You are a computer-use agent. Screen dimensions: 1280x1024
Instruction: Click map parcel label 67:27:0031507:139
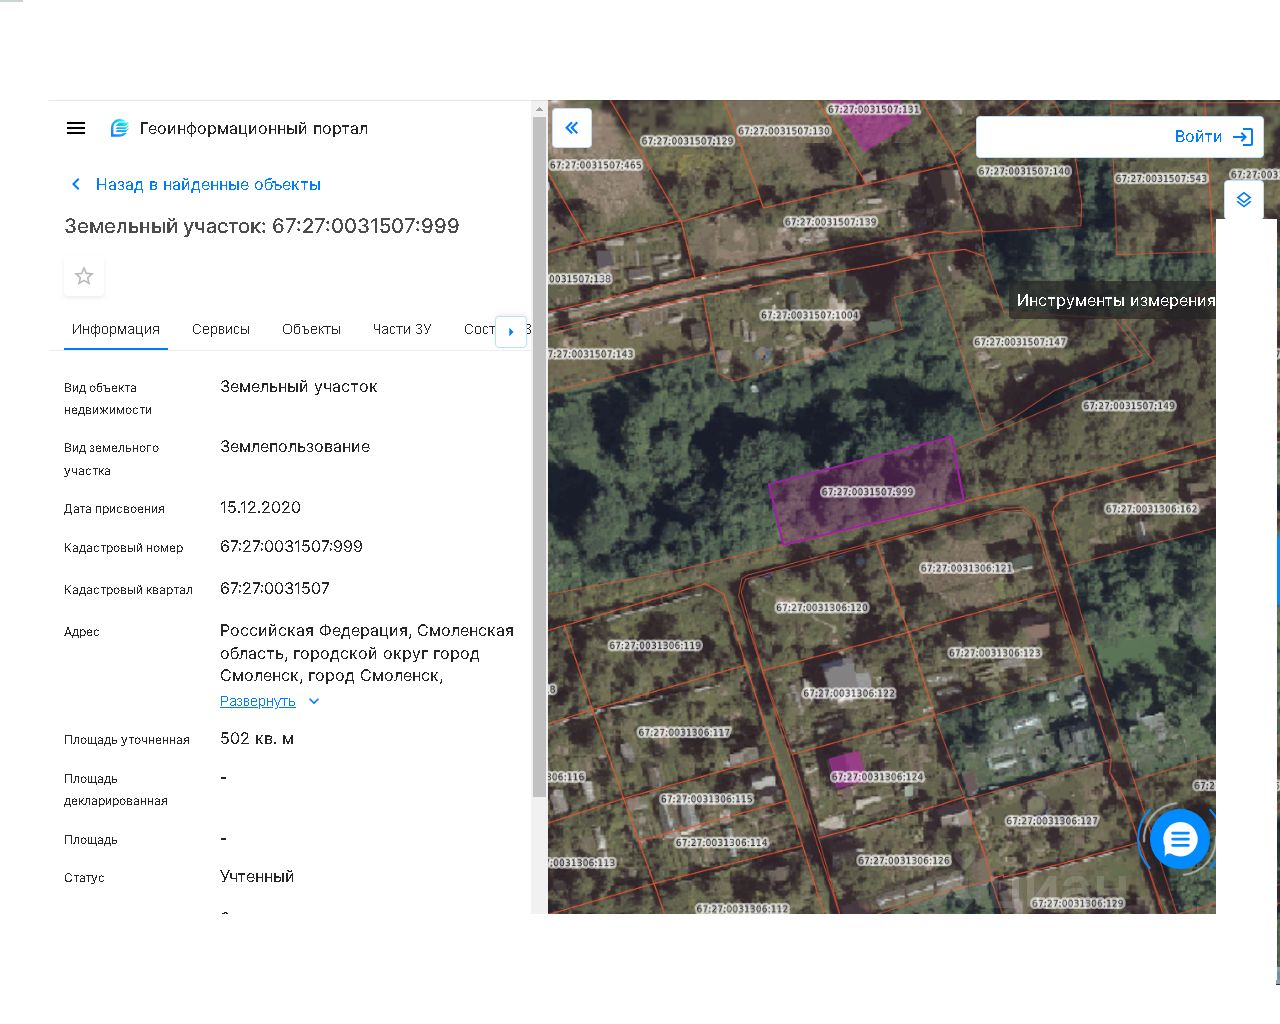click(830, 222)
